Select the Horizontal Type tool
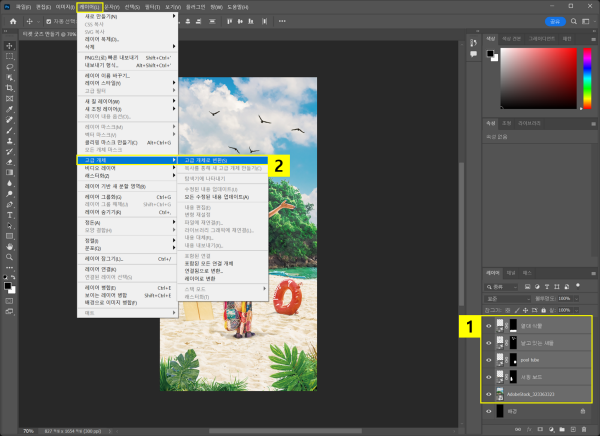This screenshot has height=436, width=600. point(10,215)
